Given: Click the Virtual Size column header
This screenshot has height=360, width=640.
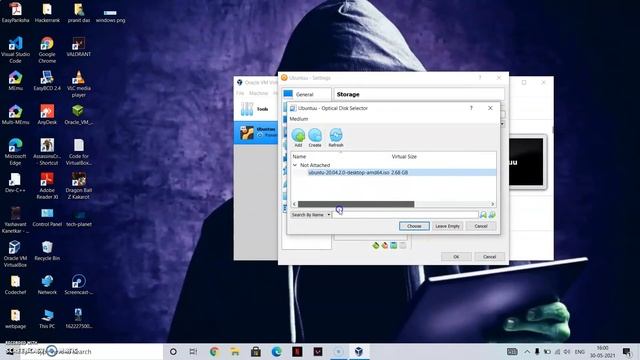Looking at the screenshot, I should pos(404,156).
